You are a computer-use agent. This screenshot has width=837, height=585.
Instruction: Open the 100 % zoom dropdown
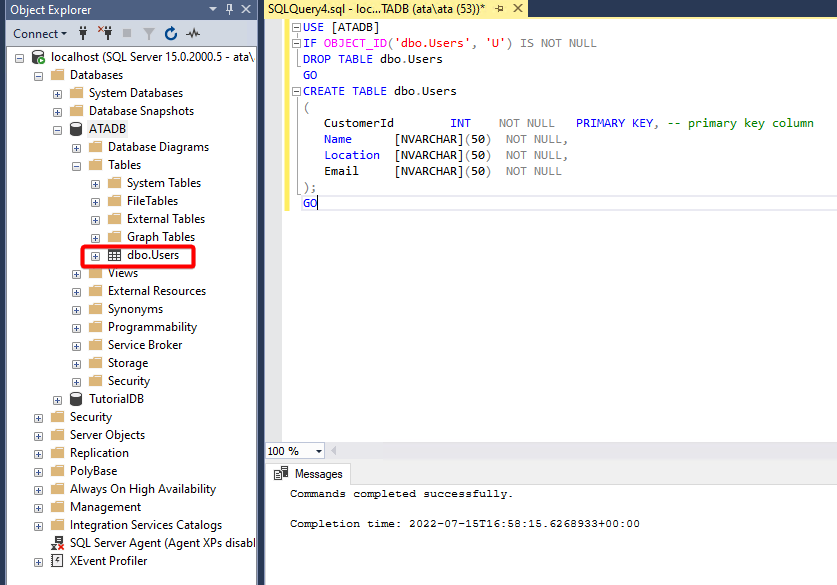[x=319, y=451]
